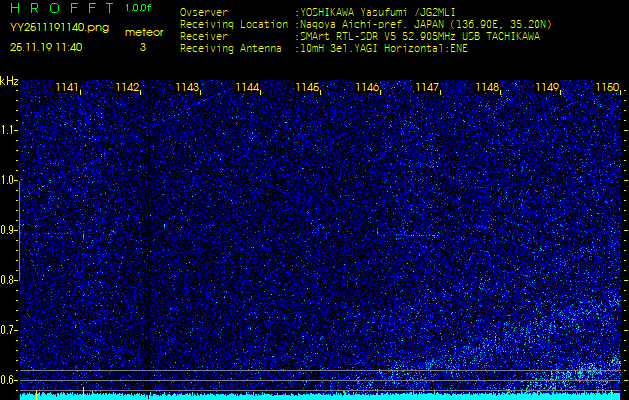Click the 1145 time marker

(307, 88)
